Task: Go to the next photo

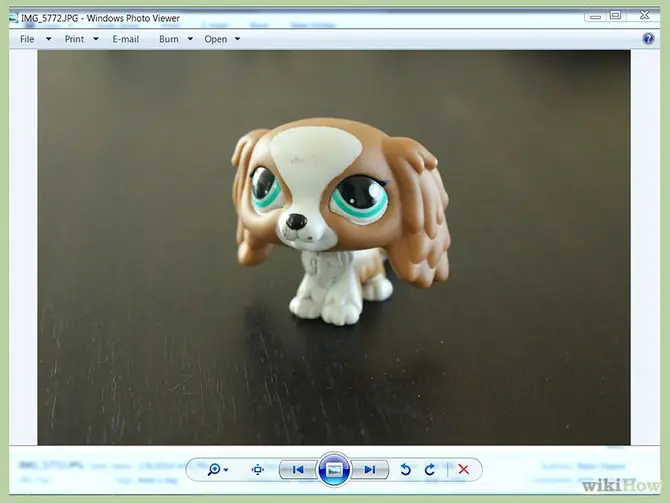Action: tap(370, 470)
